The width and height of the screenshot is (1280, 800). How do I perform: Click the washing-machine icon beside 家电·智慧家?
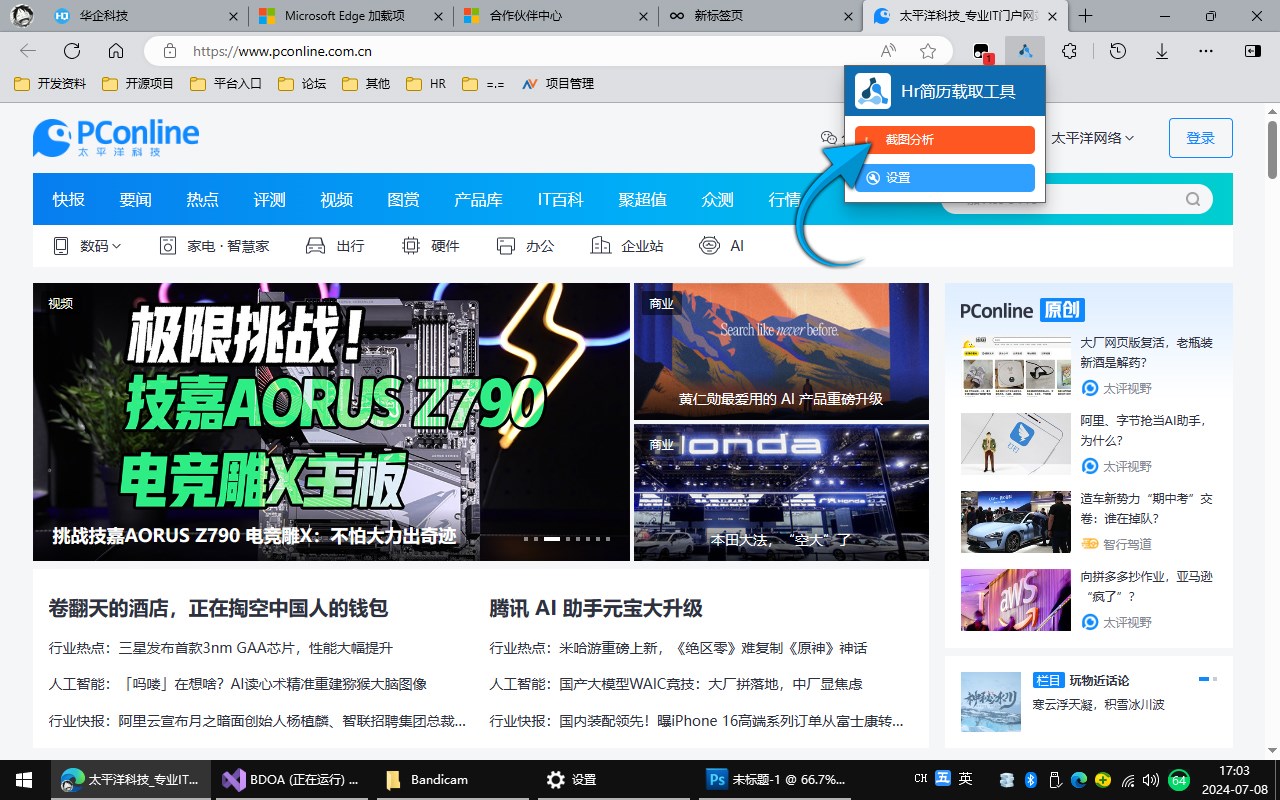(x=167, y=246)
